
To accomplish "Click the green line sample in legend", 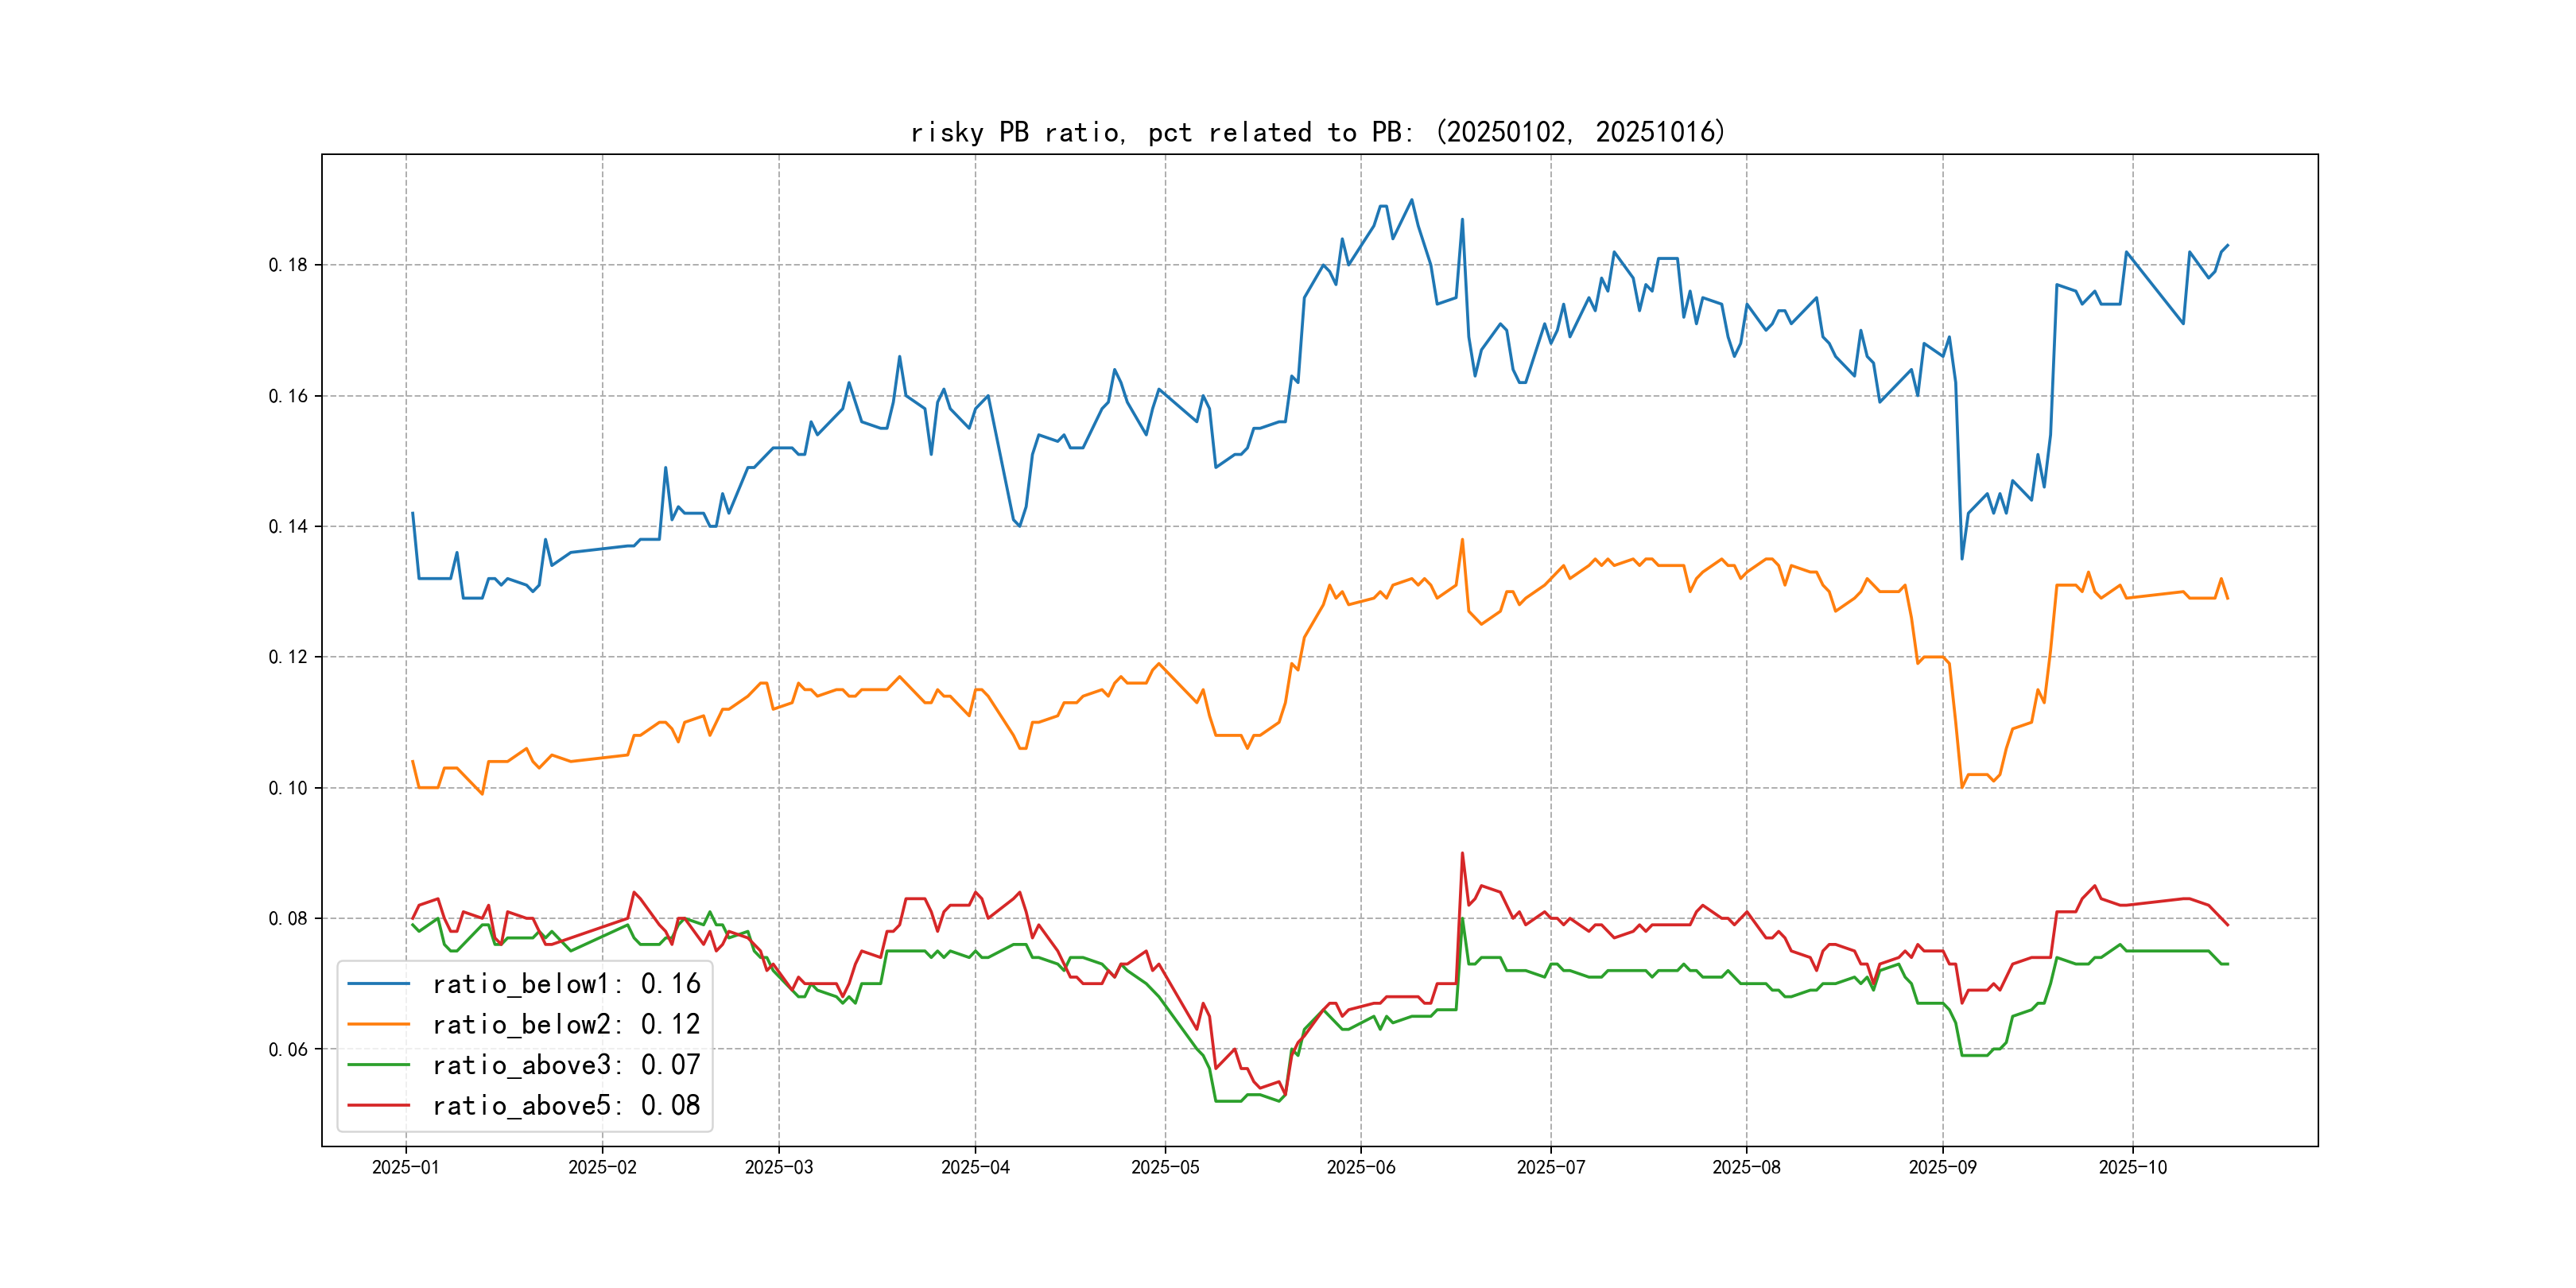I will tap(378, 1065).
